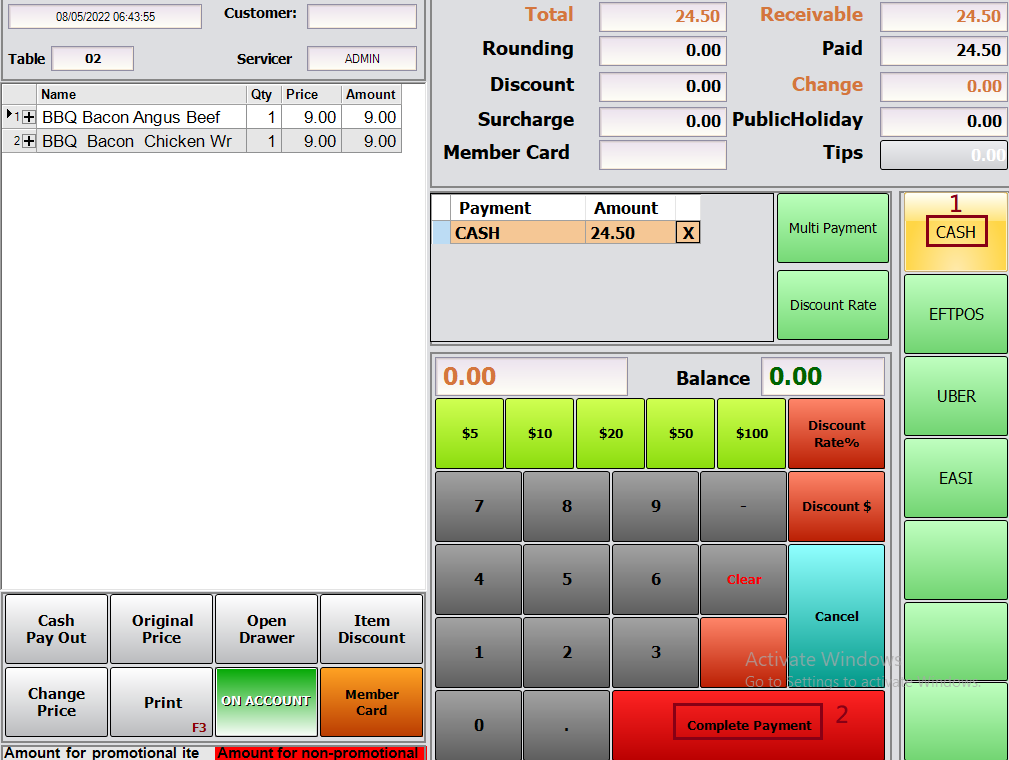Tap keypad digit 3
The image size is (1009, 760).
pyautogui.click(x=656, y=653)
